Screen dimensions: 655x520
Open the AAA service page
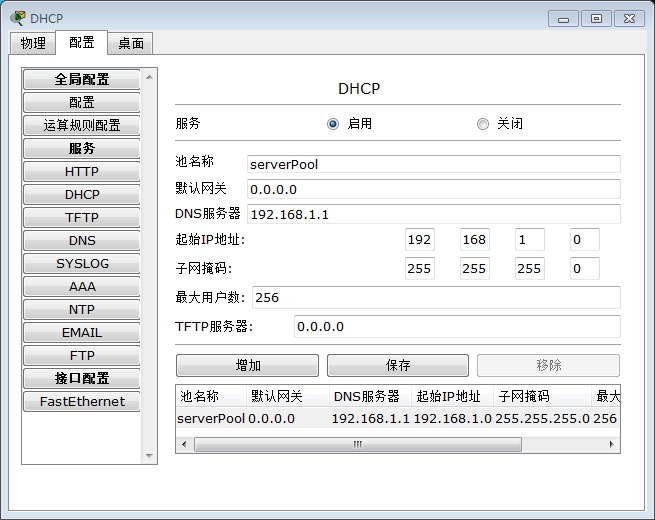tap(82, 287)
